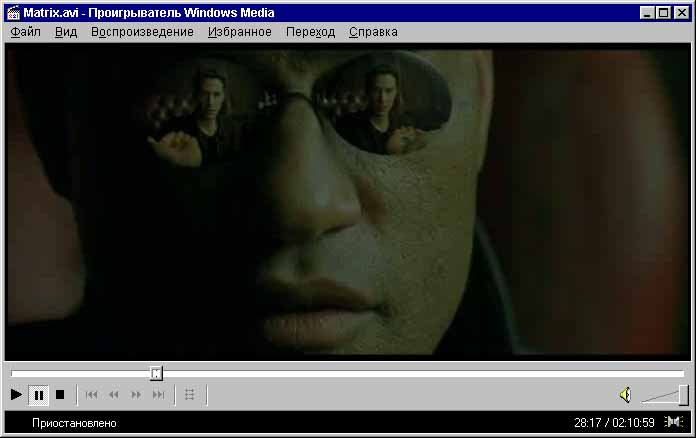Open the Файл menu

click(25, 32)
